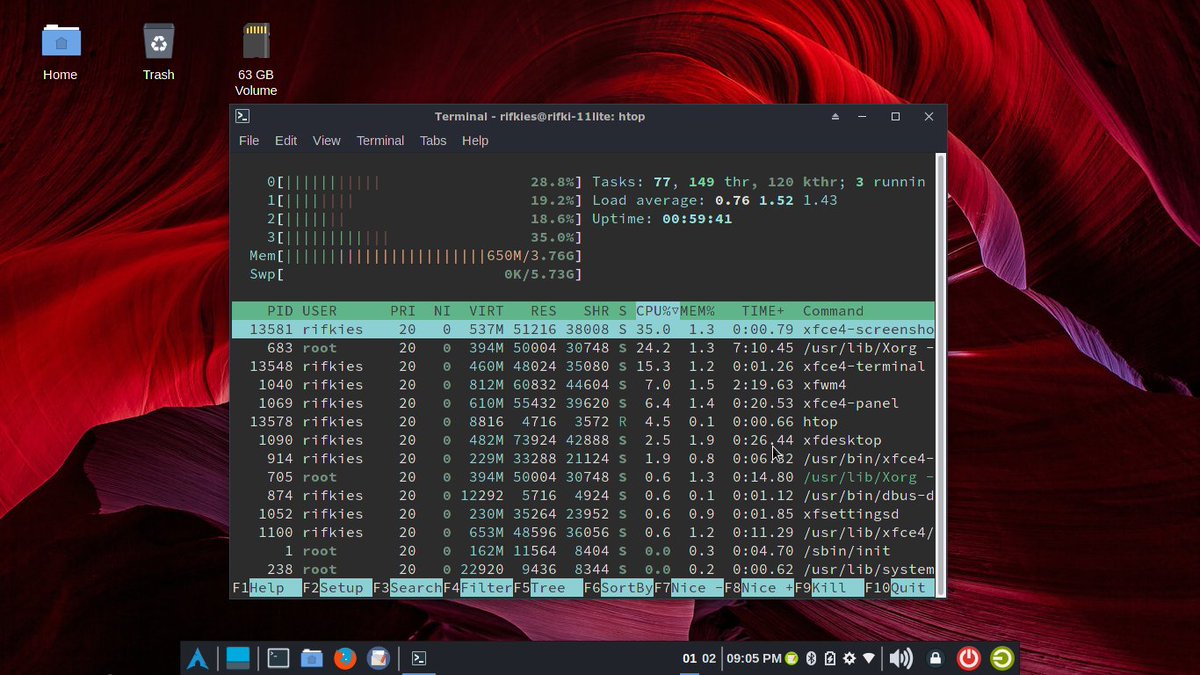Switch to workspace 02
The width and height of the screenshot is (1200, 675).
click(709, 658)
